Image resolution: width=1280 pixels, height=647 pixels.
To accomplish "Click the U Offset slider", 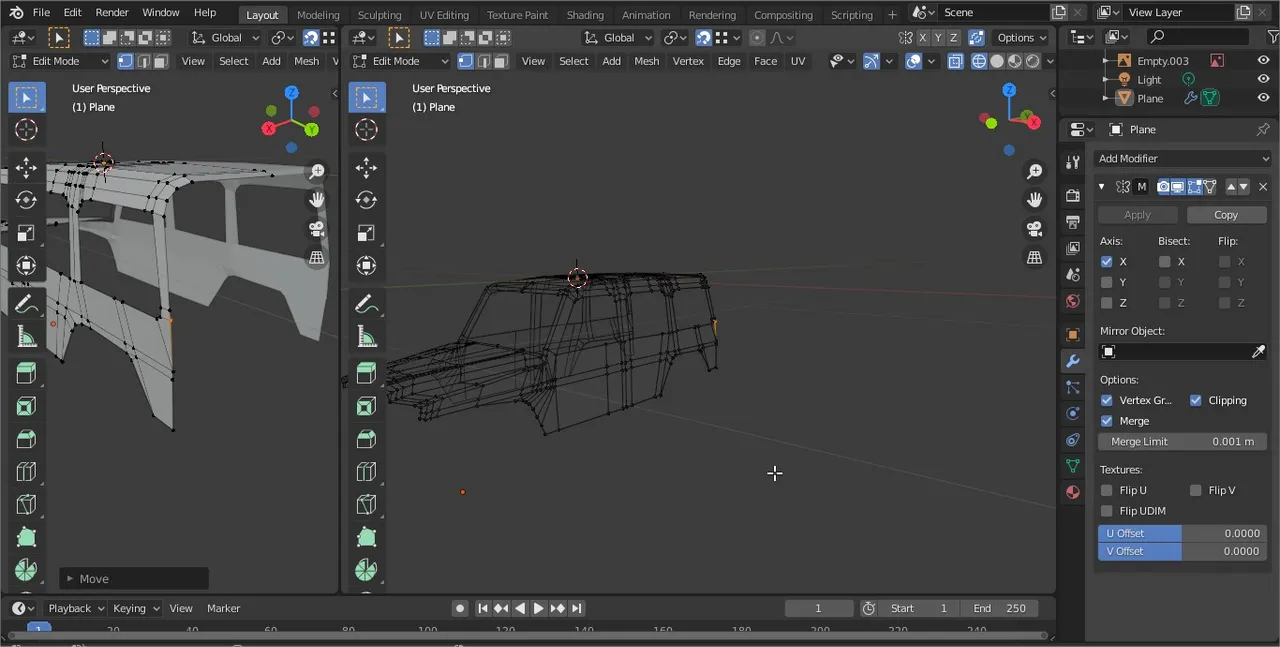I will tap(1182, 534).
